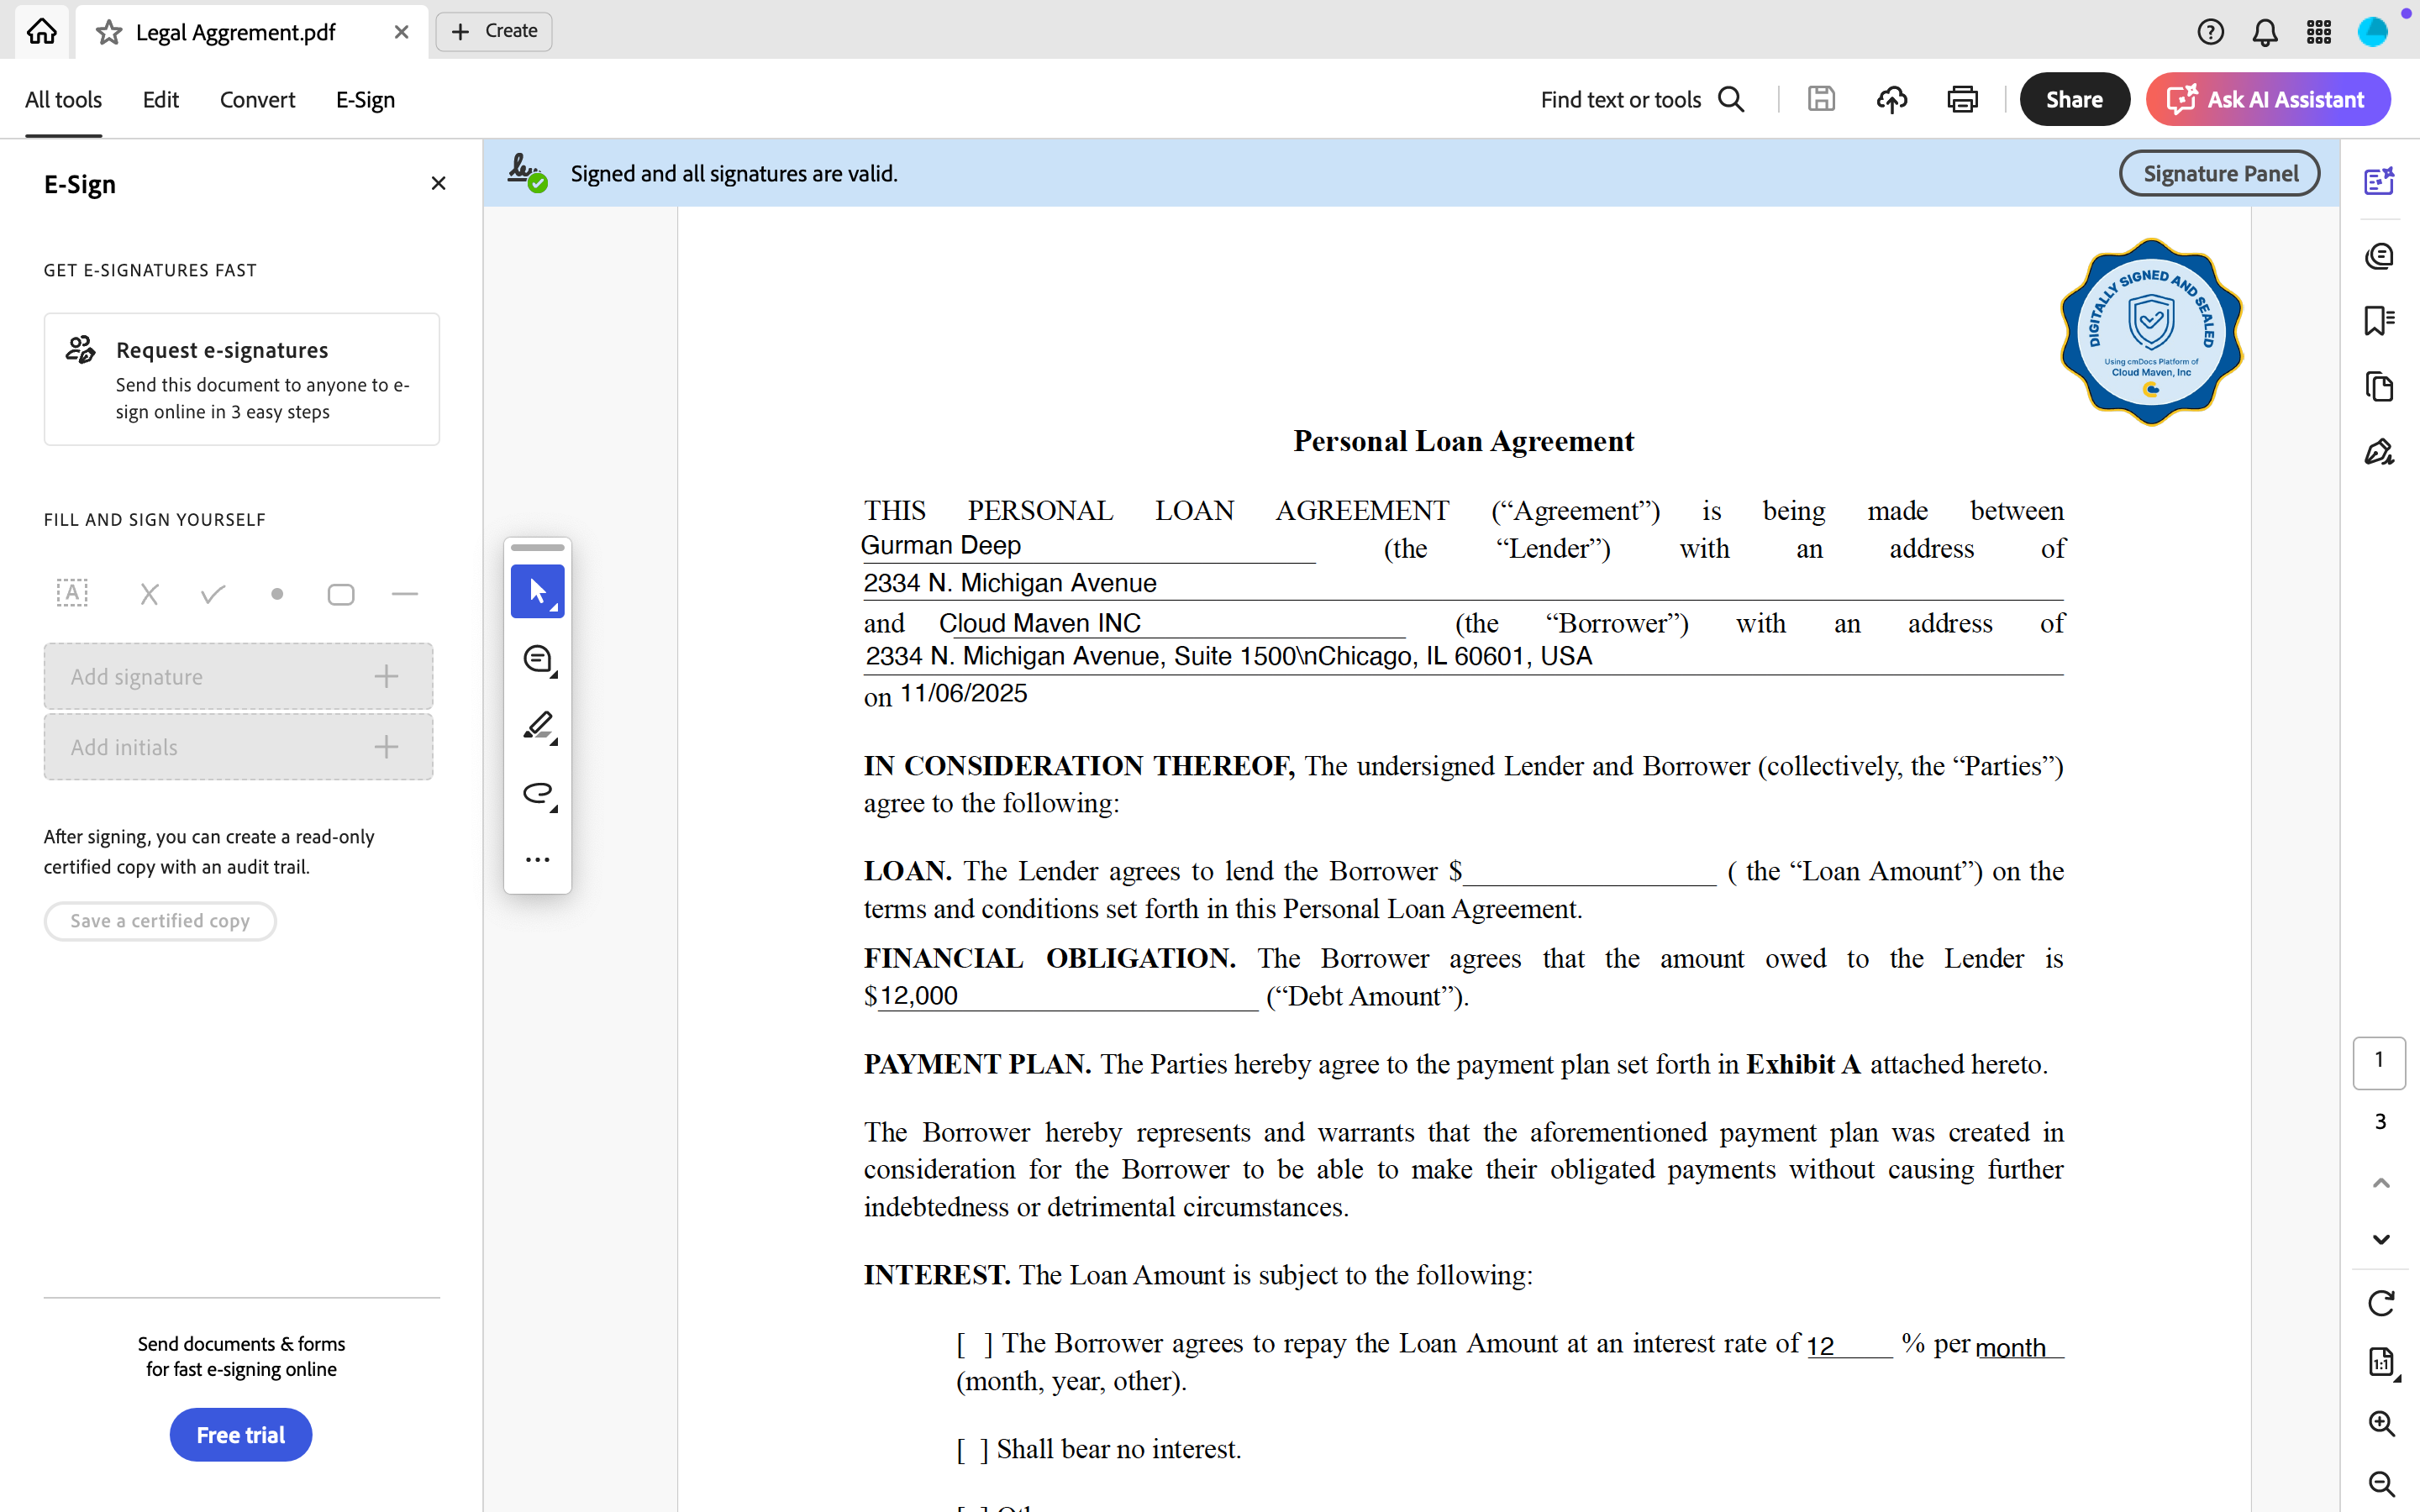Choose the Select arrow tool

pyautogui.click(x=538, y=591)
